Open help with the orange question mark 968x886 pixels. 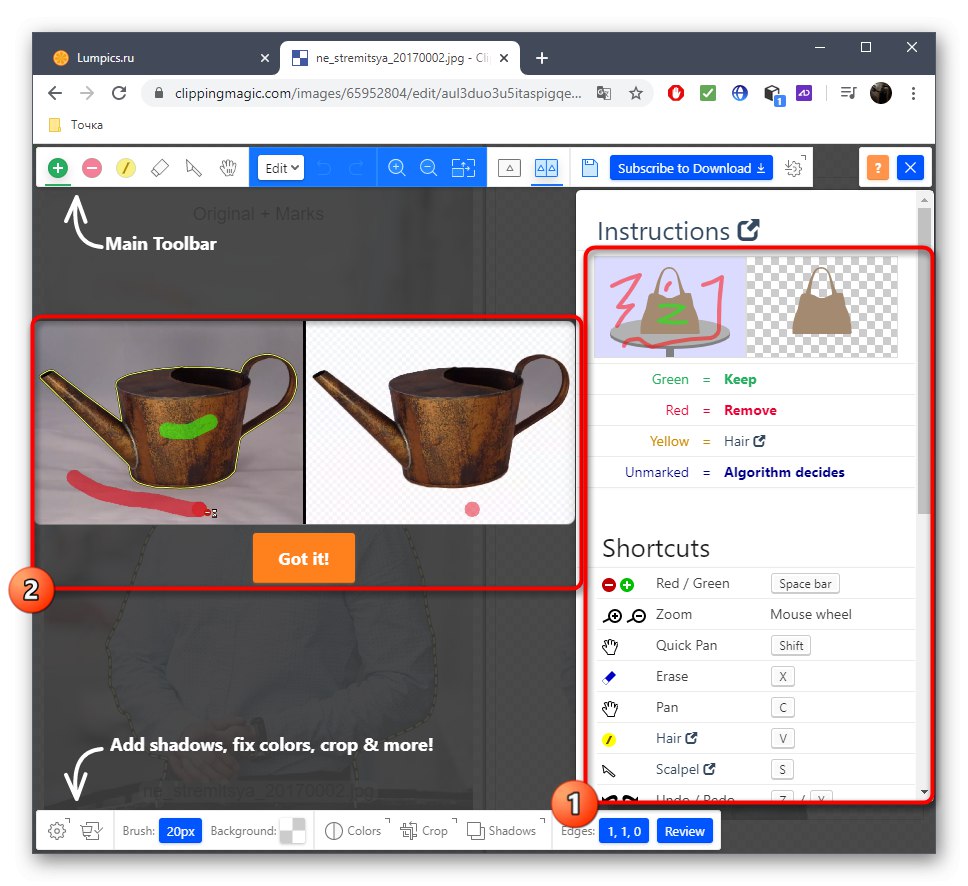[877, 168]
